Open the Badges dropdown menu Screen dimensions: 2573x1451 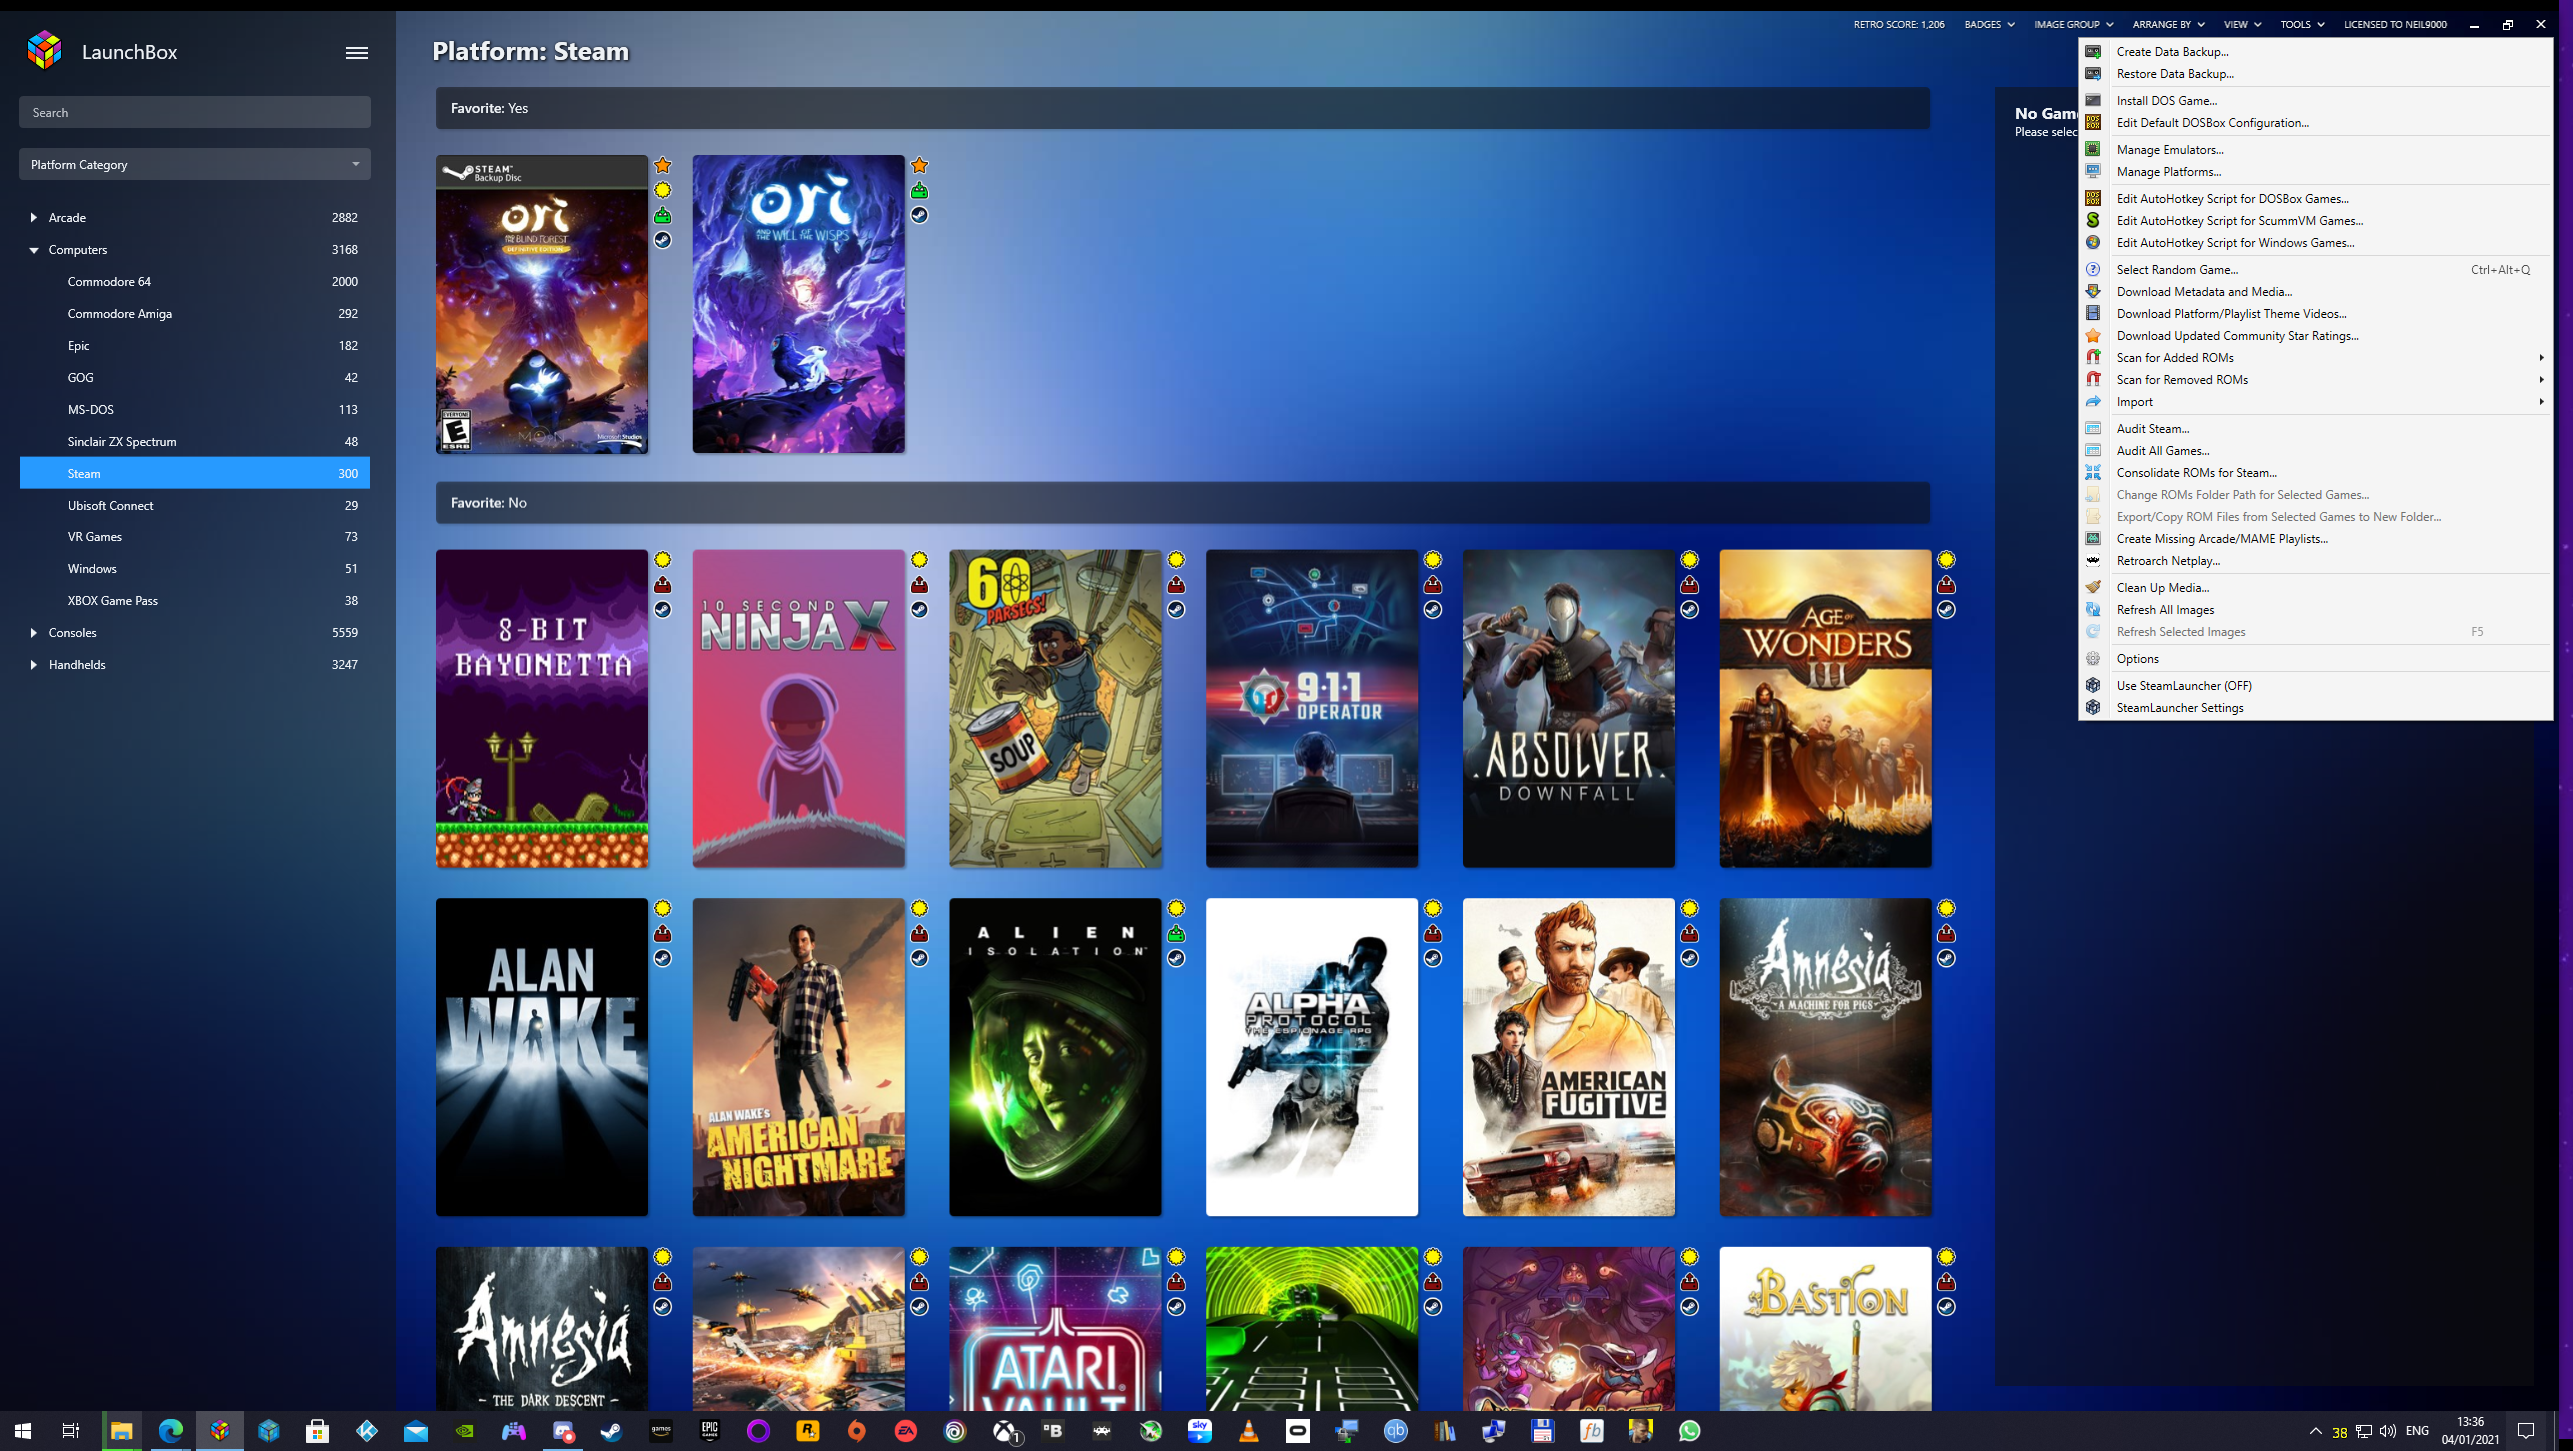(1989, 24)
